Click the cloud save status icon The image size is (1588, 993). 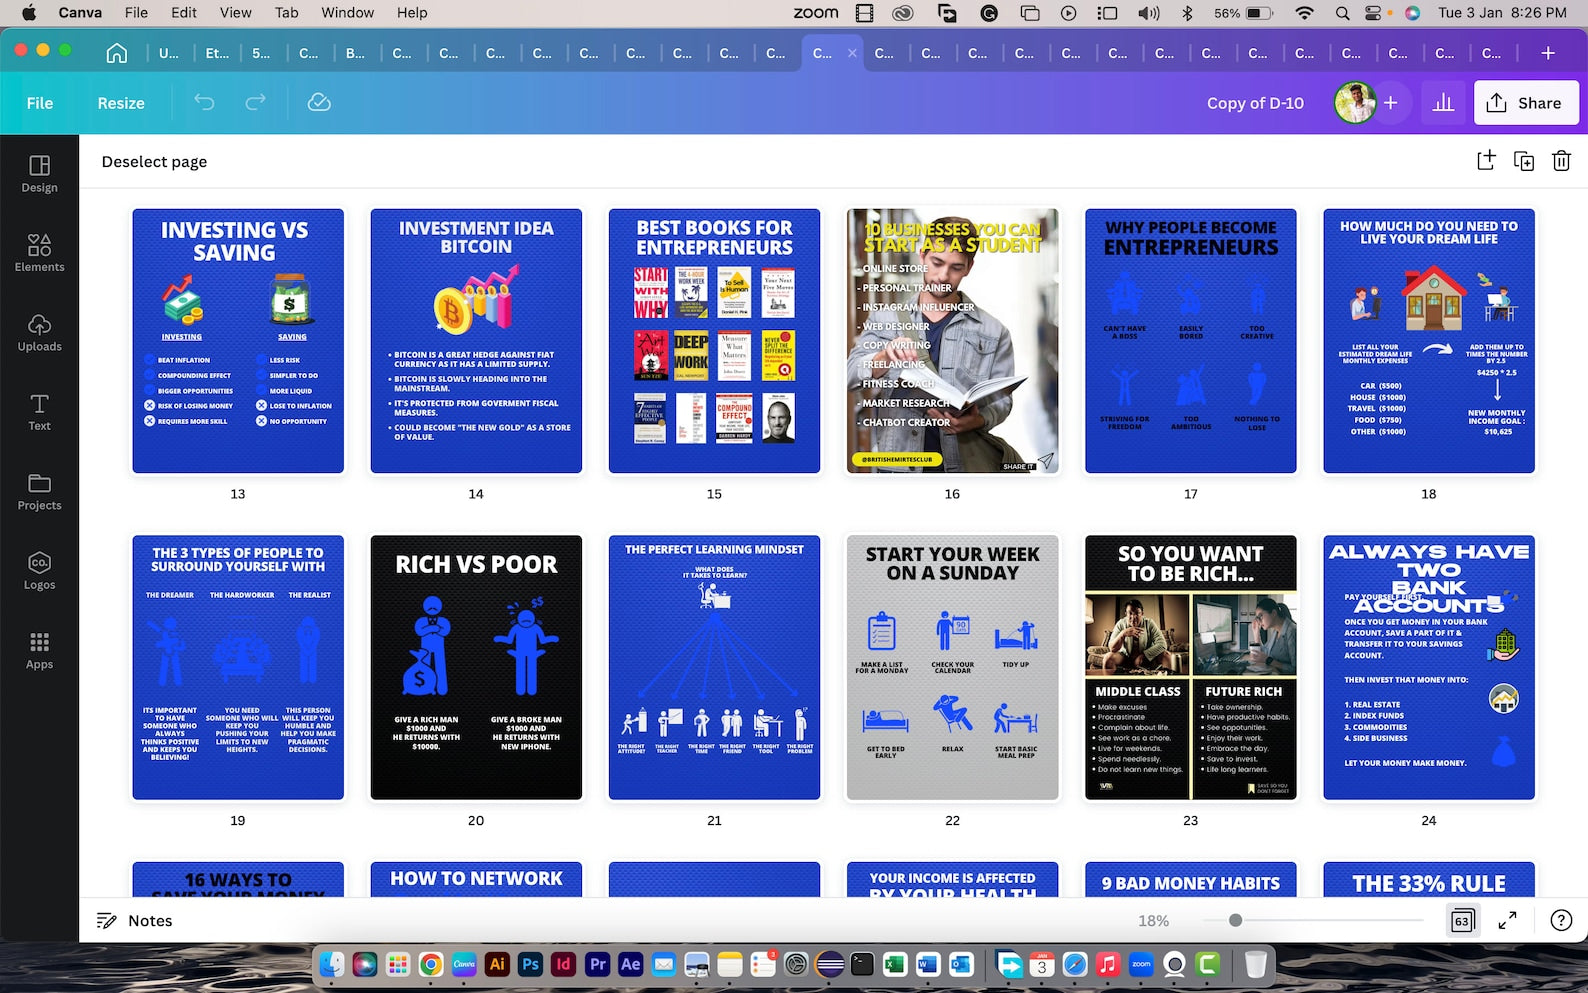319,102
